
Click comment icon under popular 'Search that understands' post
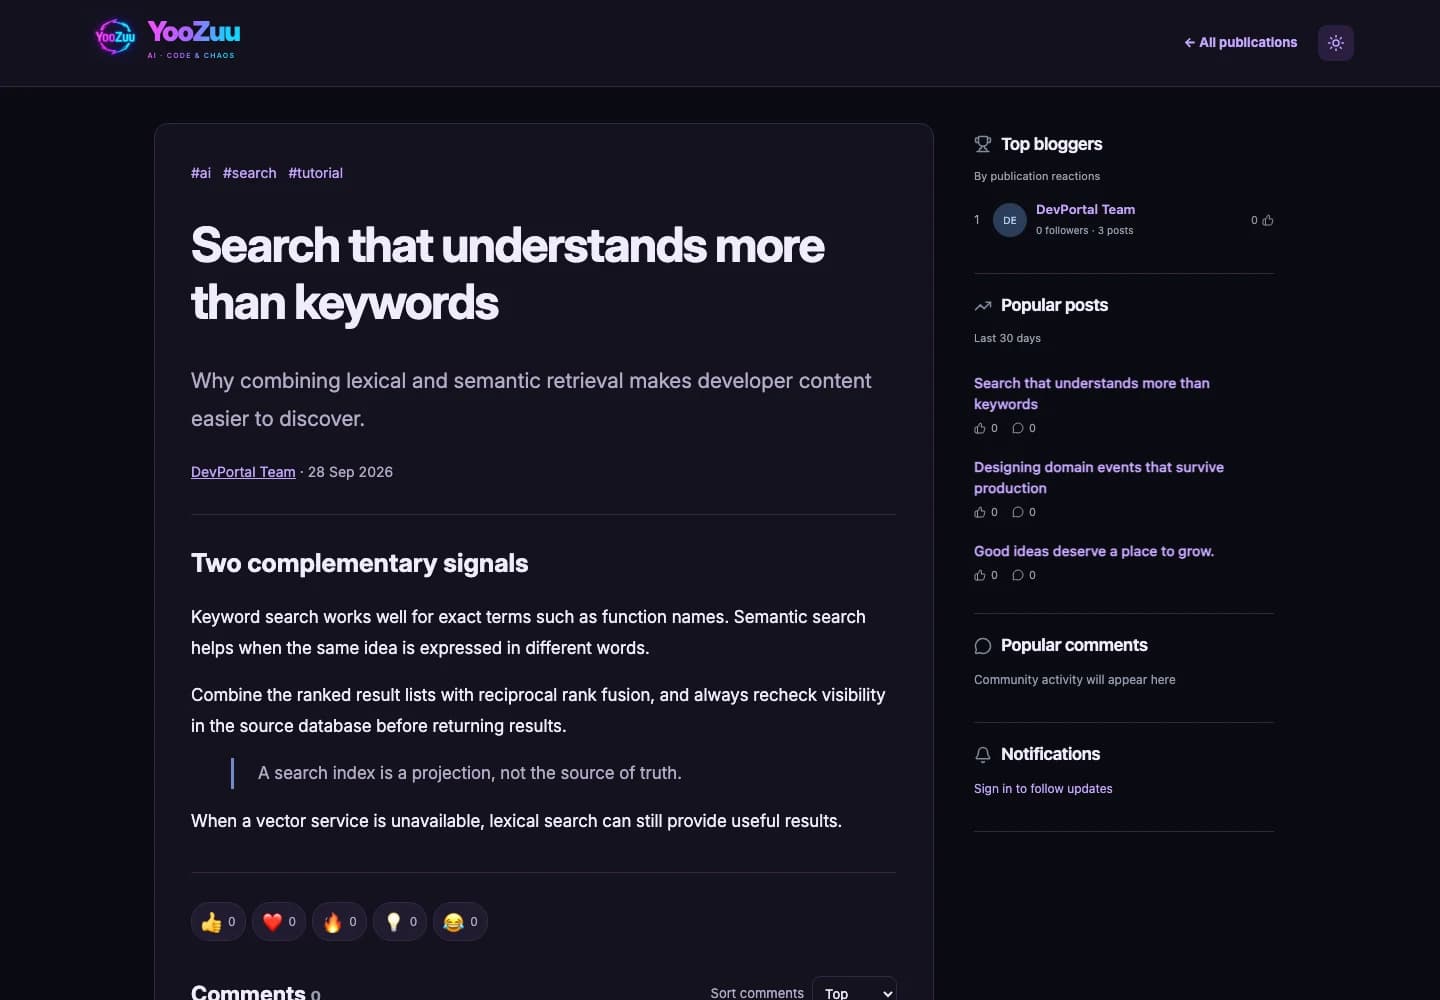1018,428
